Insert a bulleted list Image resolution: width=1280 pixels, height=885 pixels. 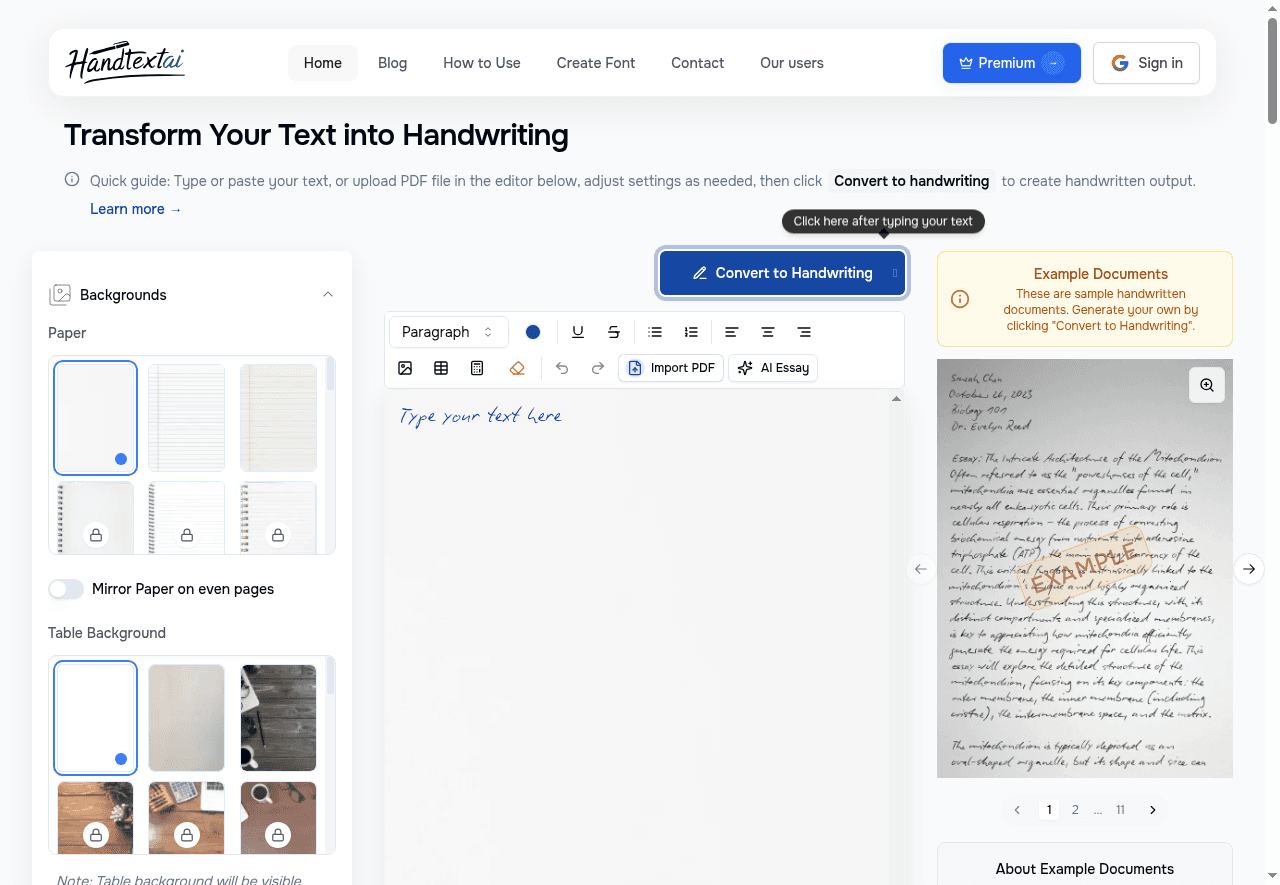click(655, 332)
